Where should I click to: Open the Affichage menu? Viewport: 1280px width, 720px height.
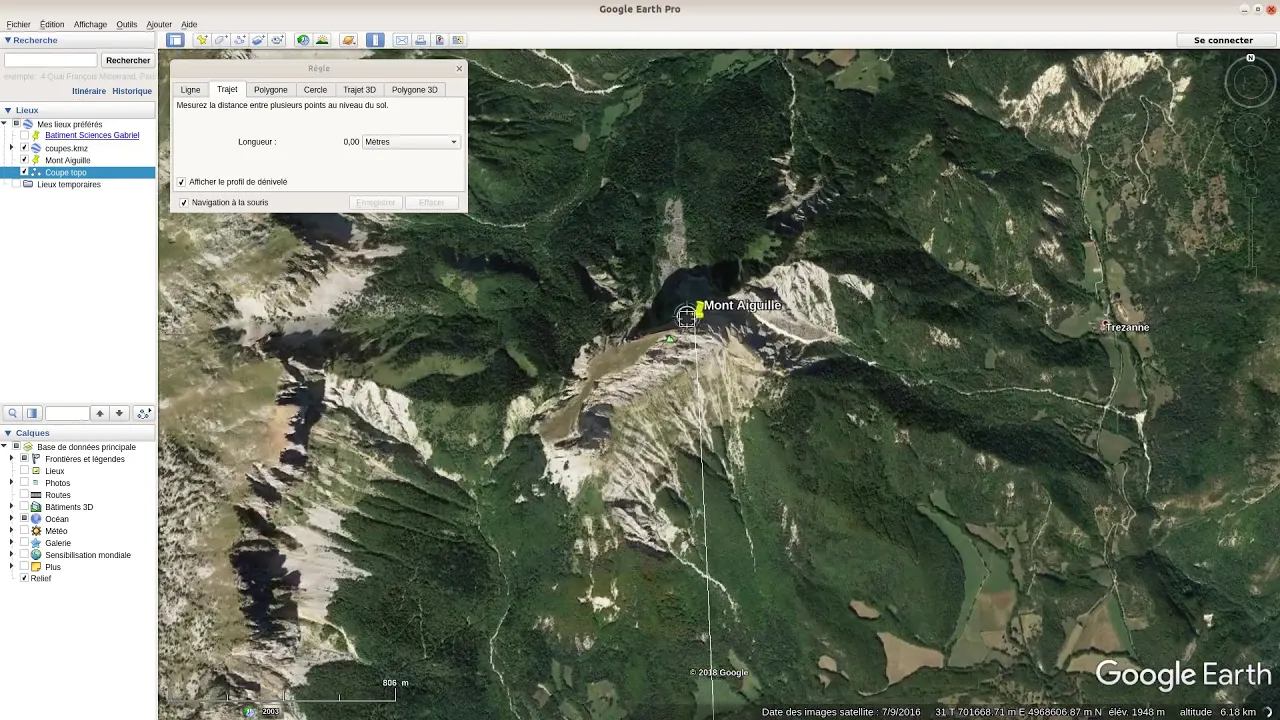(90, 24)
